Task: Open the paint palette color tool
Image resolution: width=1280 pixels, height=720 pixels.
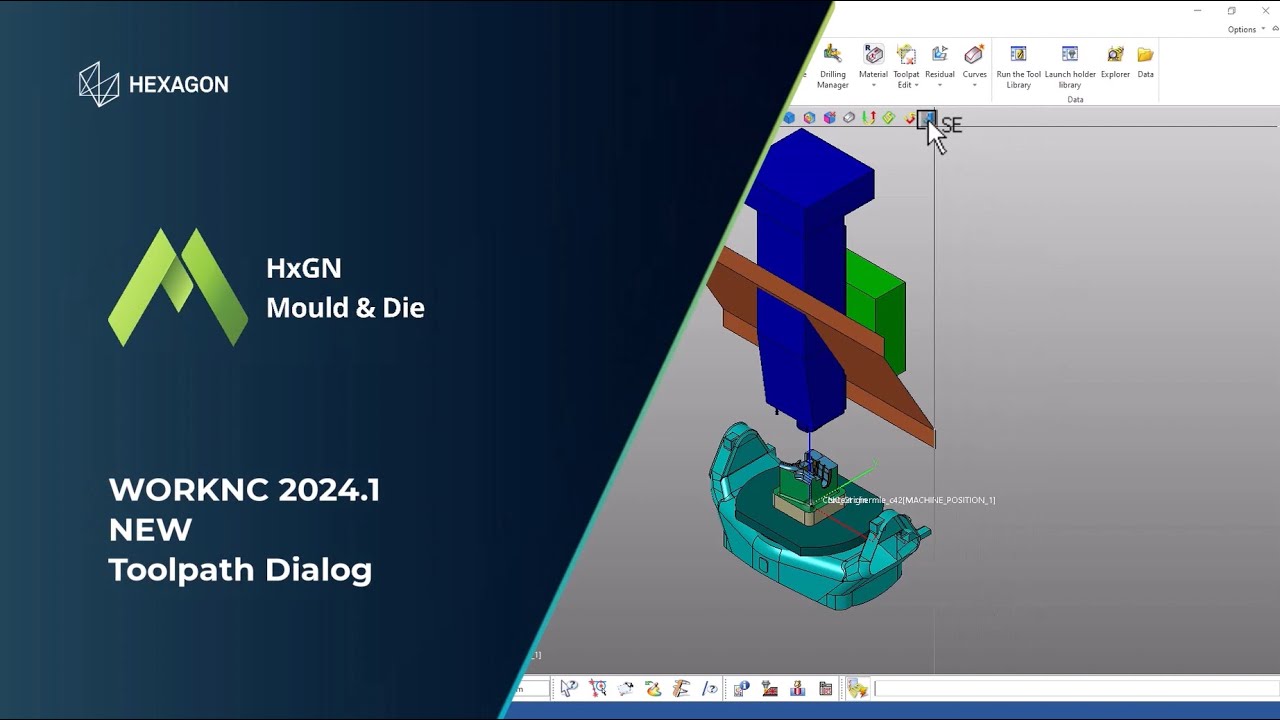Action: click(653, 688)
